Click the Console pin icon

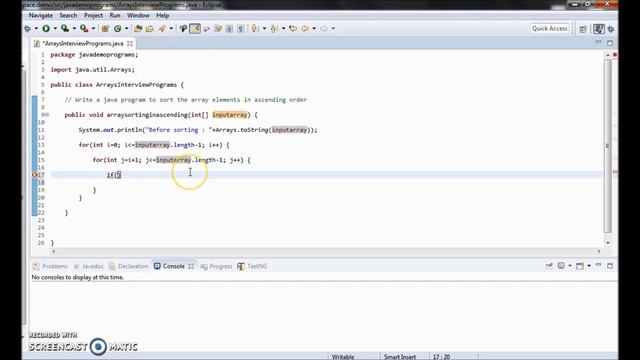click(x=549, y=266)
